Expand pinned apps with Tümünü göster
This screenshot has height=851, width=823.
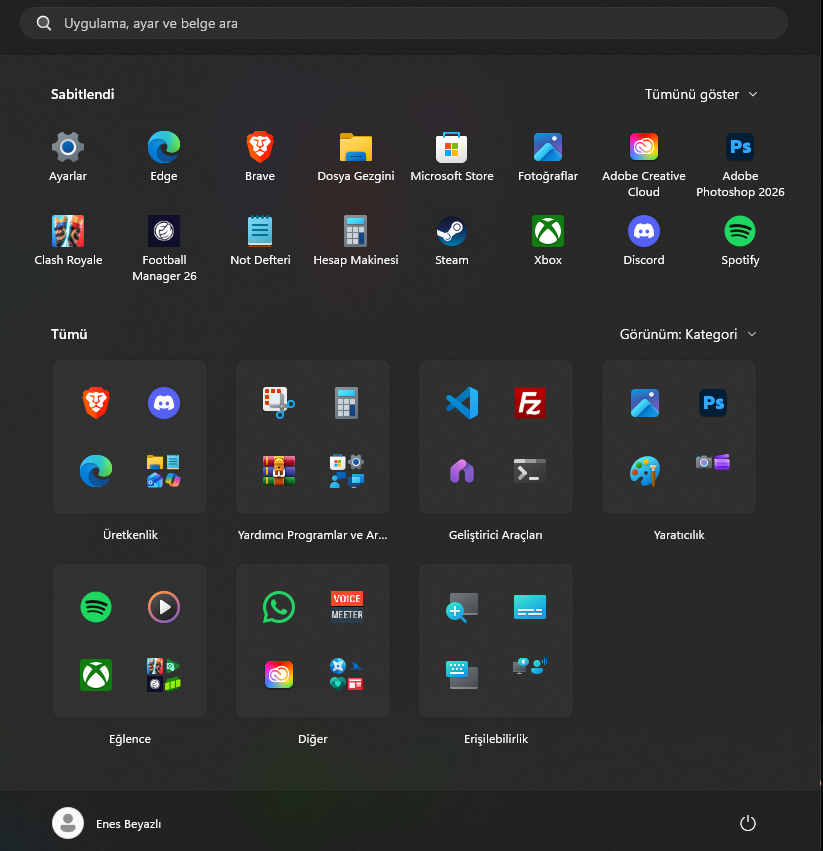(700, 94)
